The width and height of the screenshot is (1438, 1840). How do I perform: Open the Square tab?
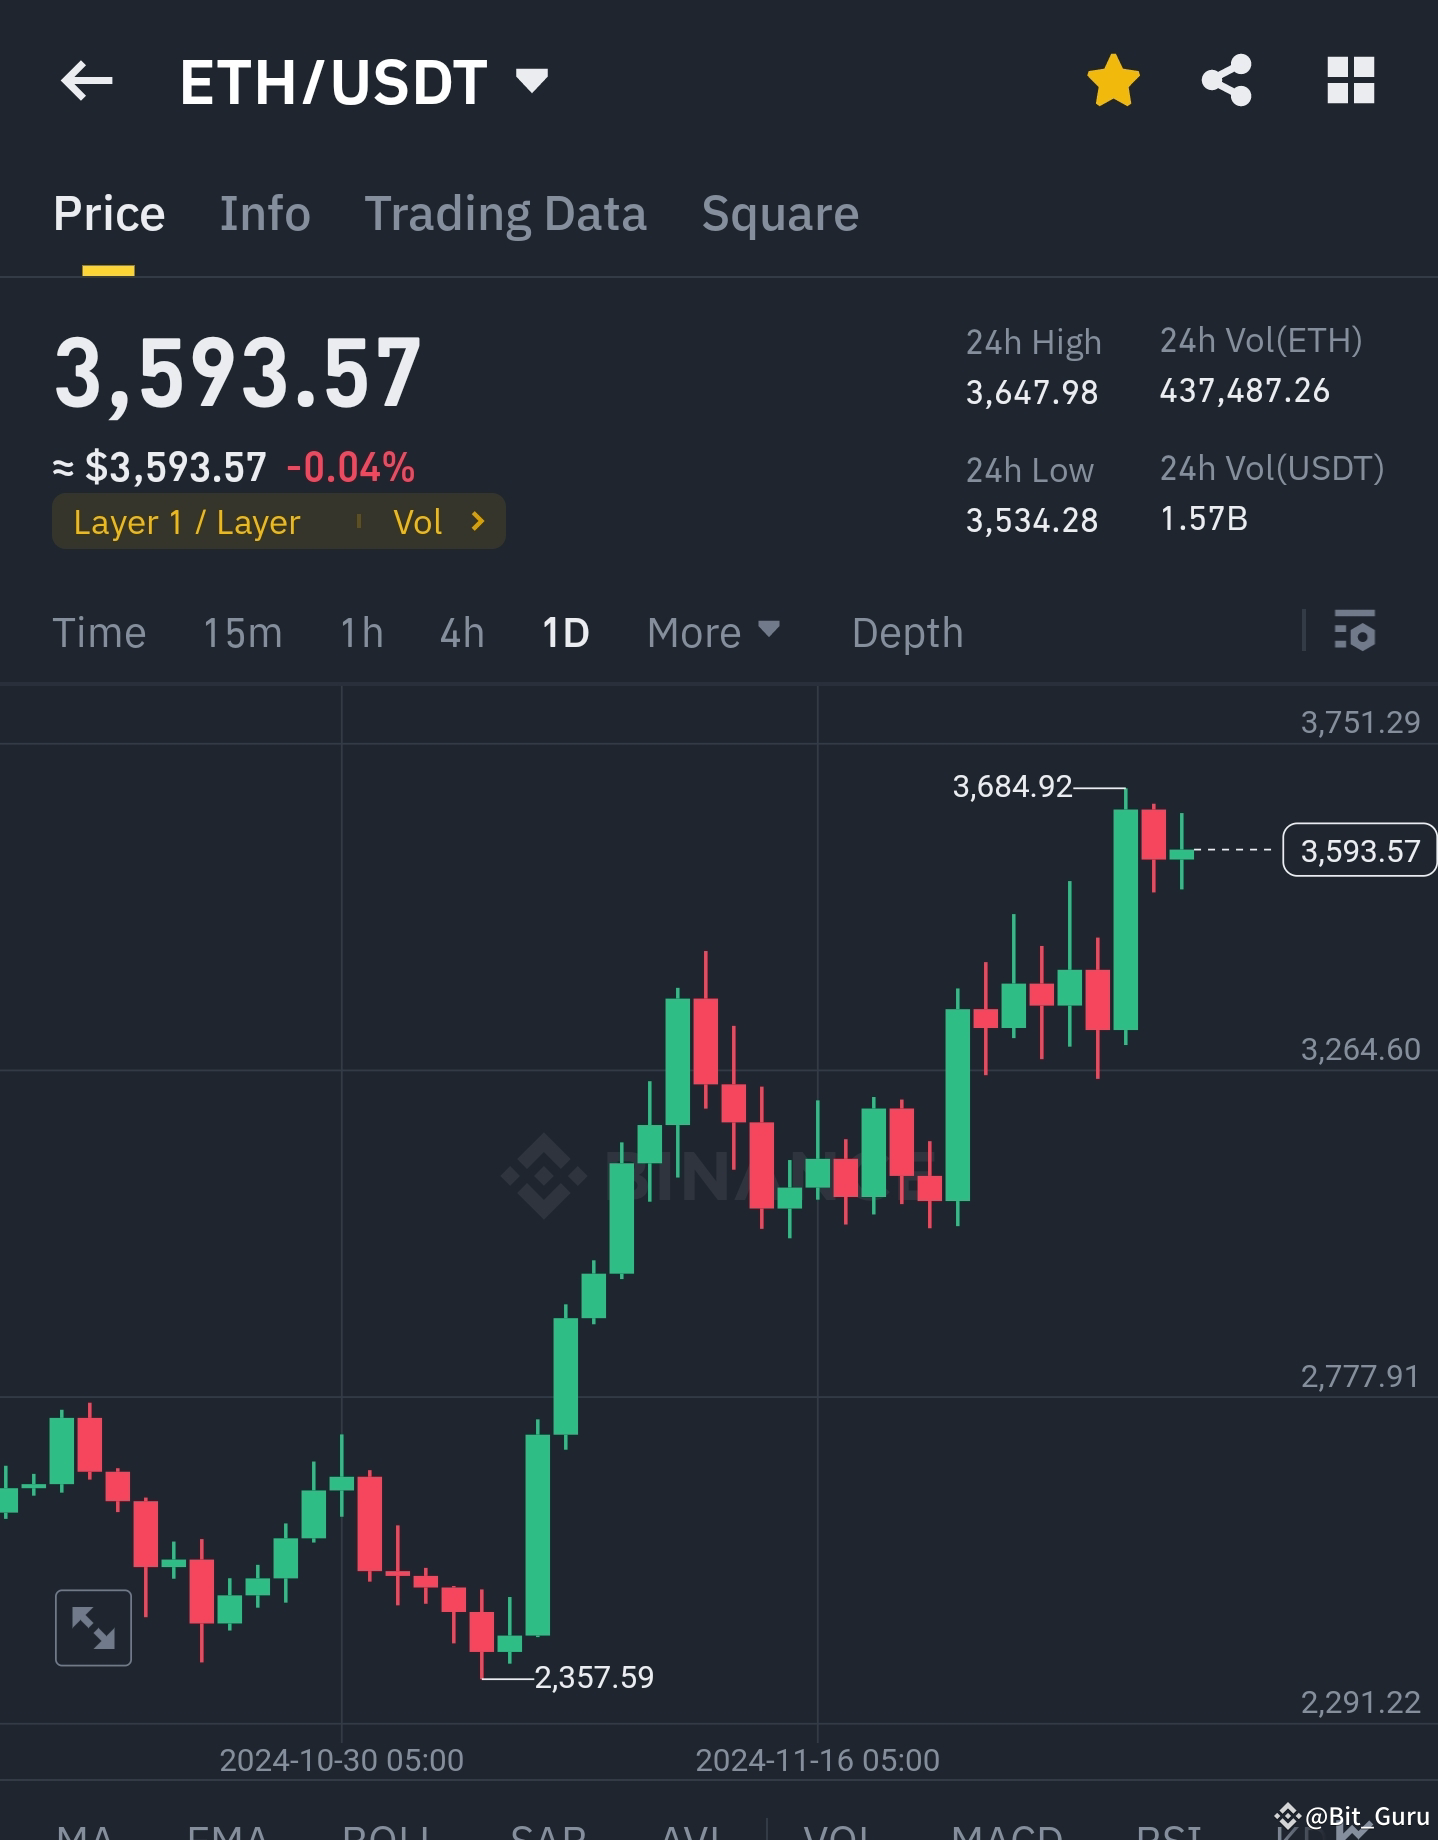[x=780, y=213]
